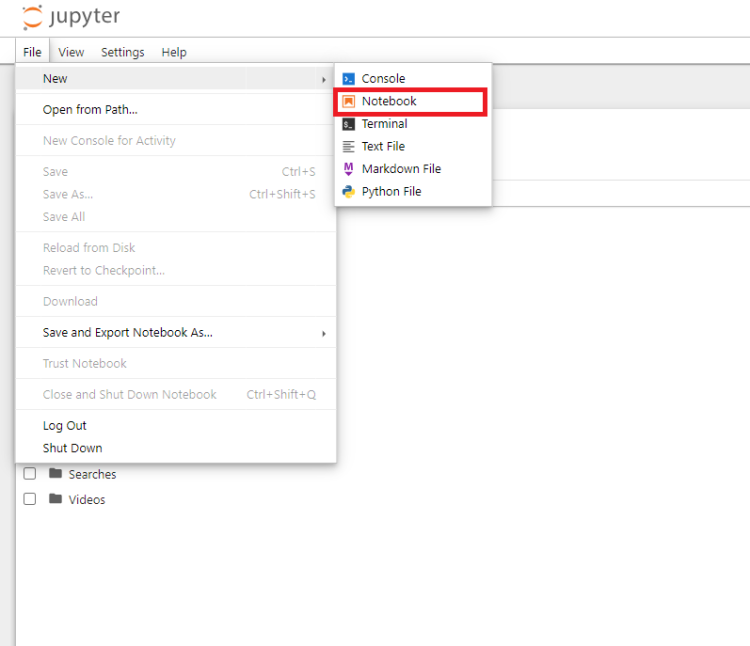Select New Console for Activity
Image resolution: width=750 pixels, height=646 pixels.
(x=176, y=141)
